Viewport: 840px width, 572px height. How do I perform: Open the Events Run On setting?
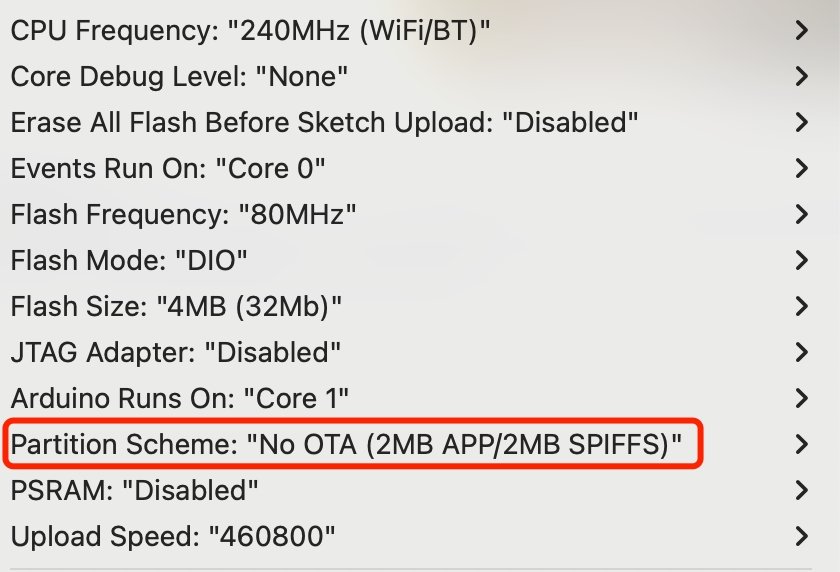click(x=168, y=168)
